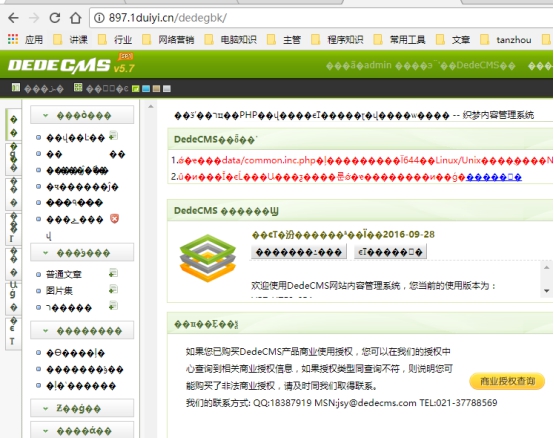Select the bottom vertical sidebar tab ending with T

(x=13, y=333)
